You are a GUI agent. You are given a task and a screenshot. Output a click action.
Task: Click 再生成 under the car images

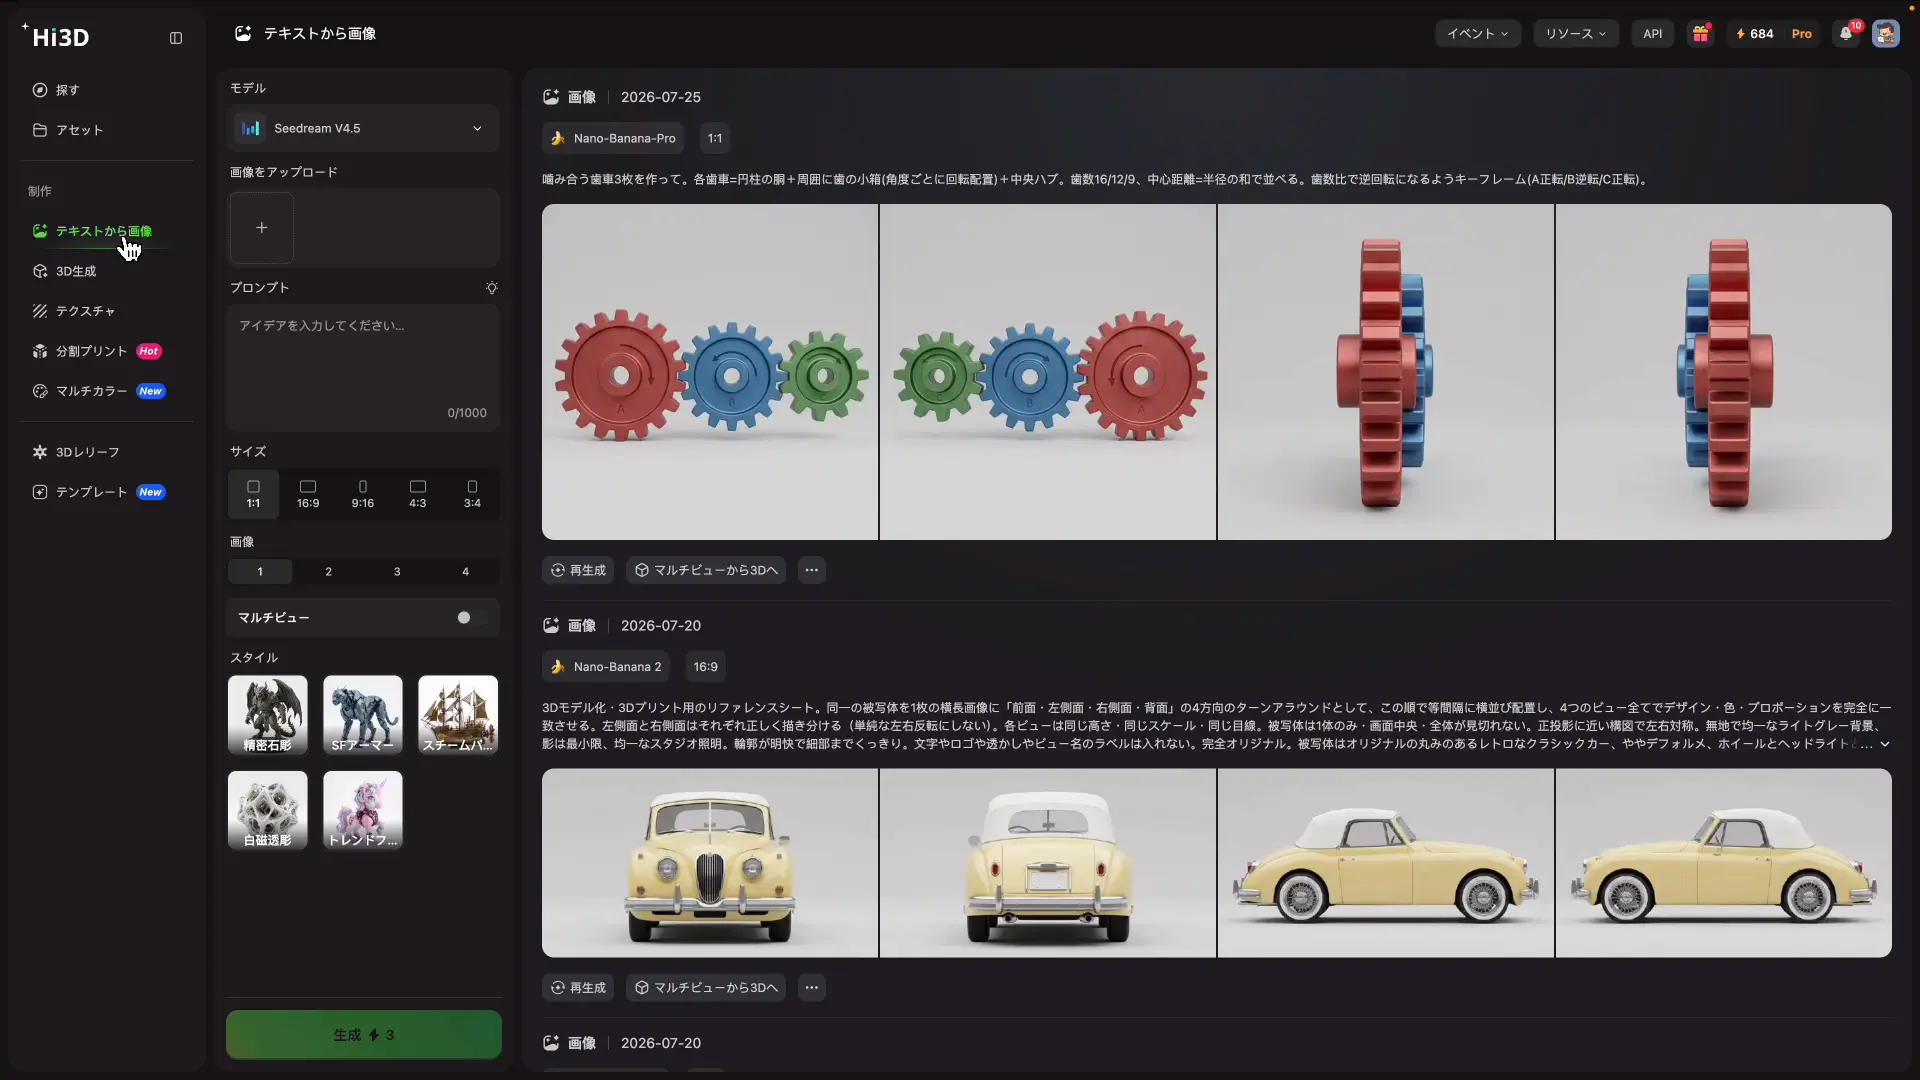coord(578,988)
